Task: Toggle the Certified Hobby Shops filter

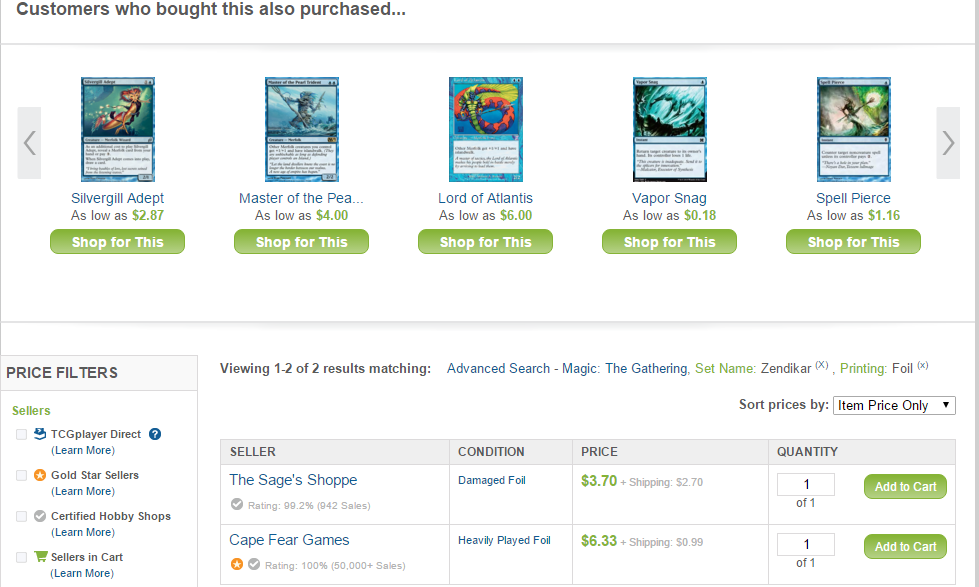Action: pos(21,516)
